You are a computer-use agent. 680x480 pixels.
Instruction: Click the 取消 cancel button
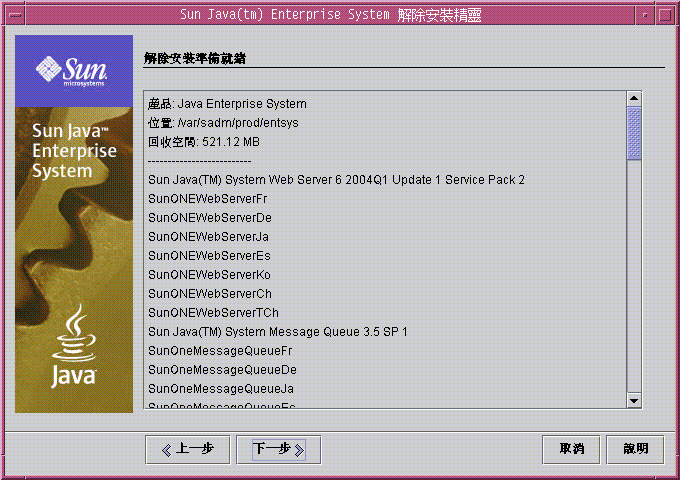pyautogui.click(x=571, y=450)
